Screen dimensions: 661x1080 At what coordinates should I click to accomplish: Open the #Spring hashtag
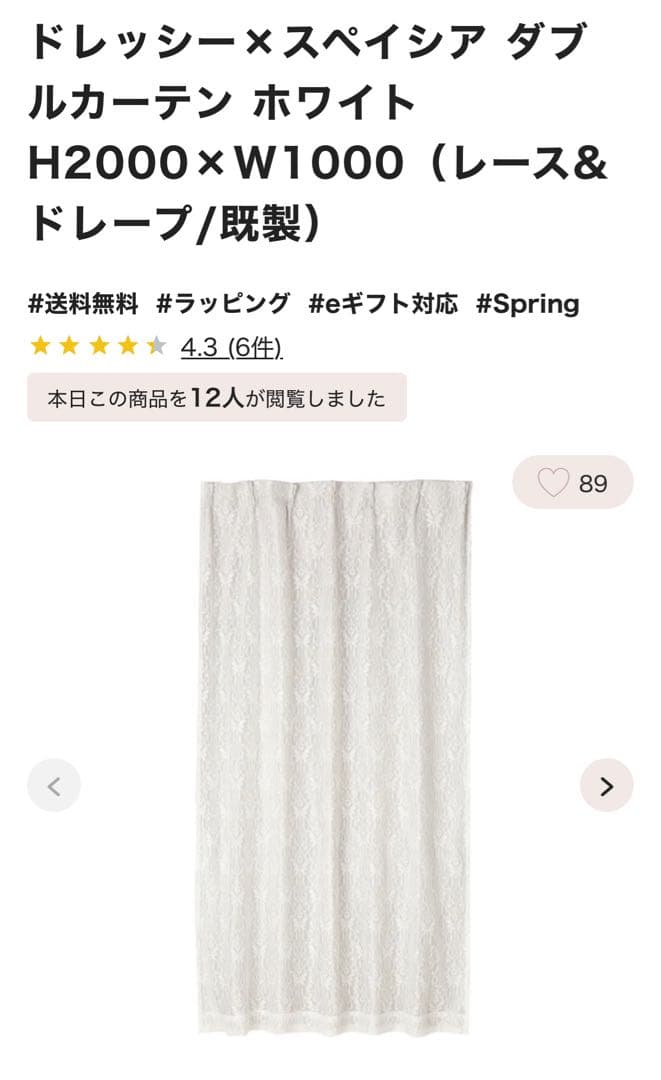(x=528, y=304)
